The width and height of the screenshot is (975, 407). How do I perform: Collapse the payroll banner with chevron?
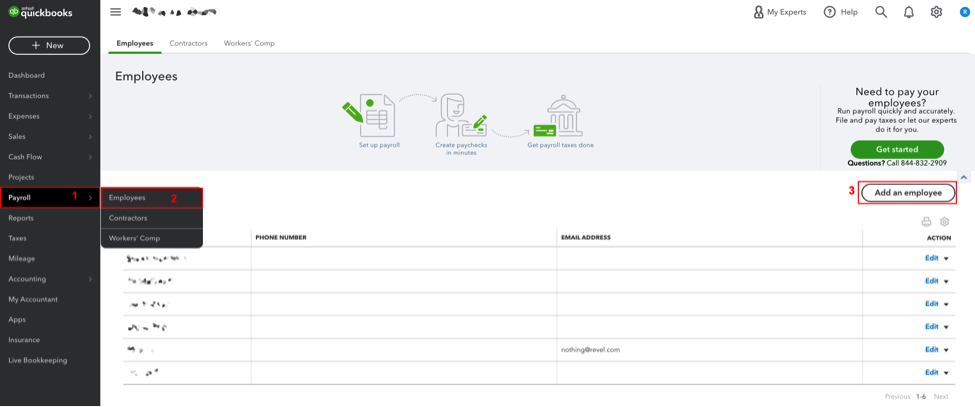964,176
